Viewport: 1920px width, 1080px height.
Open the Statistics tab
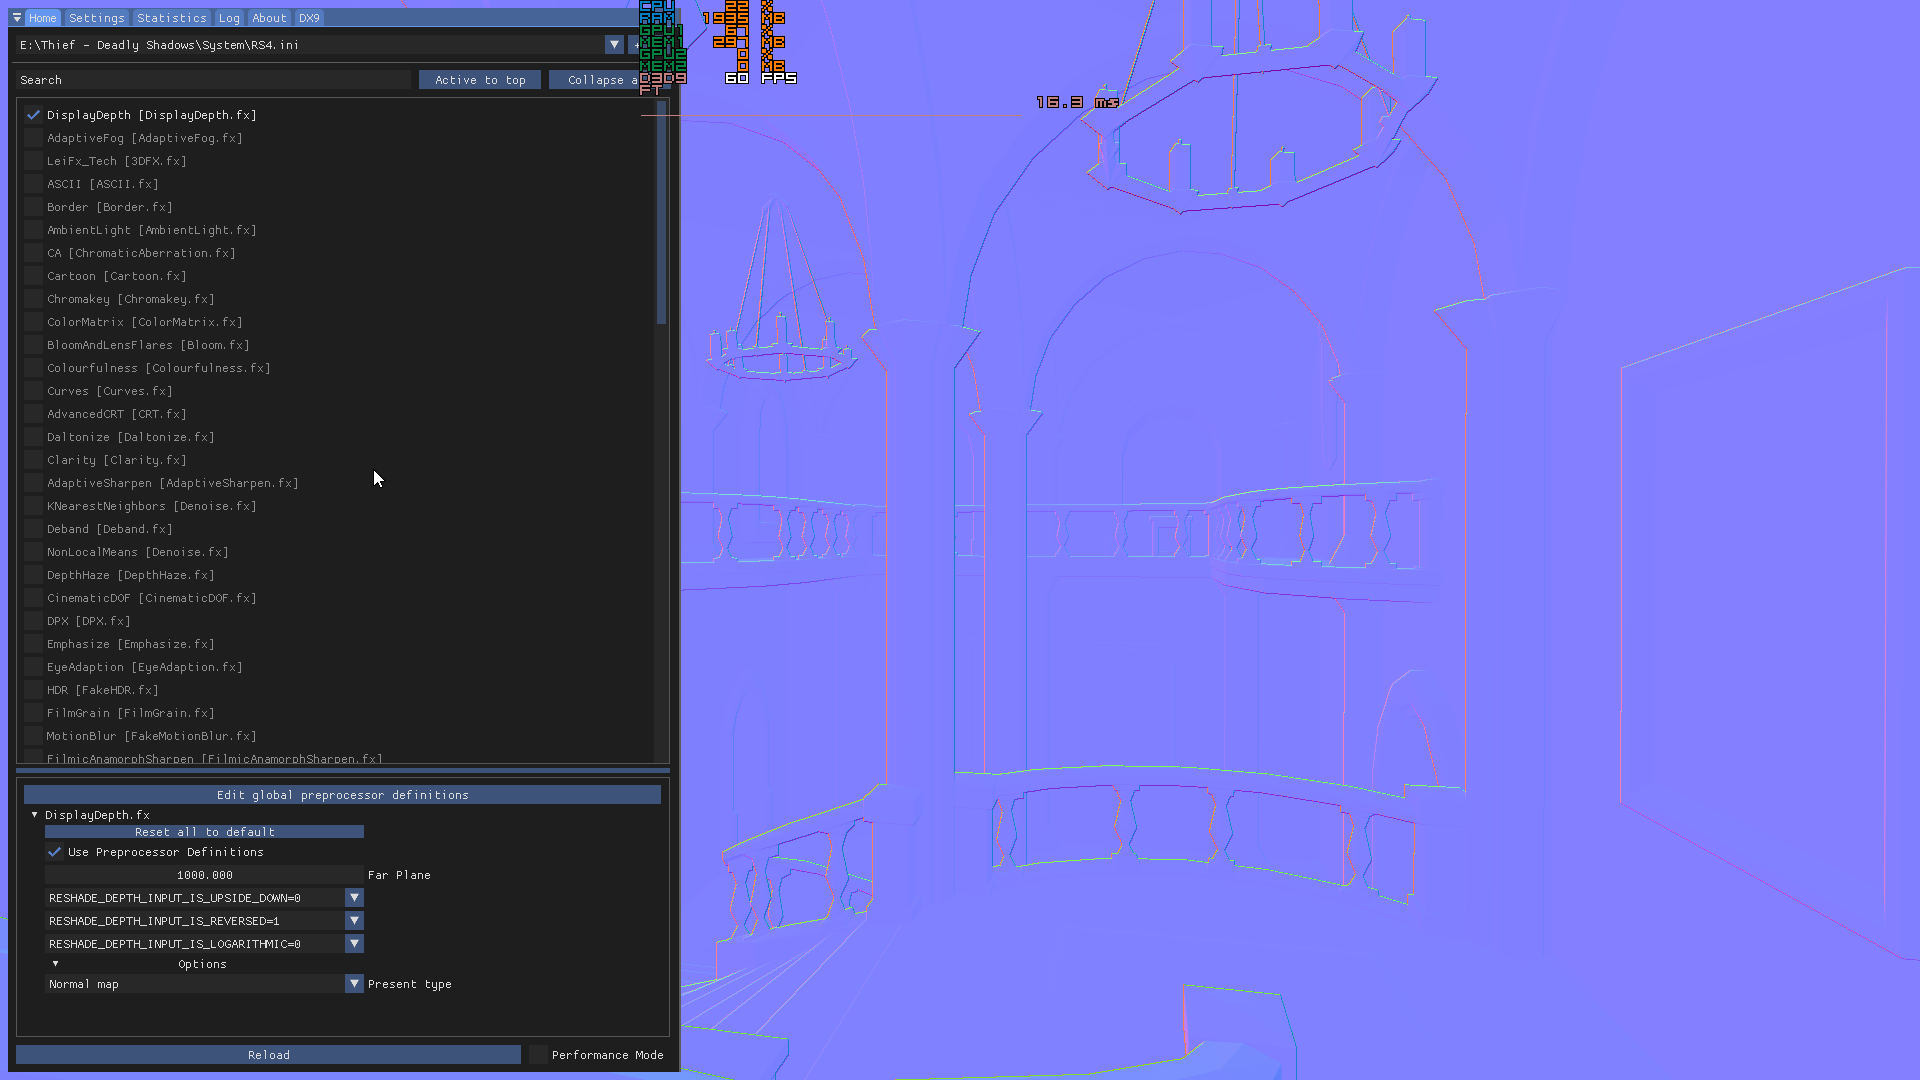pos(172,18)
